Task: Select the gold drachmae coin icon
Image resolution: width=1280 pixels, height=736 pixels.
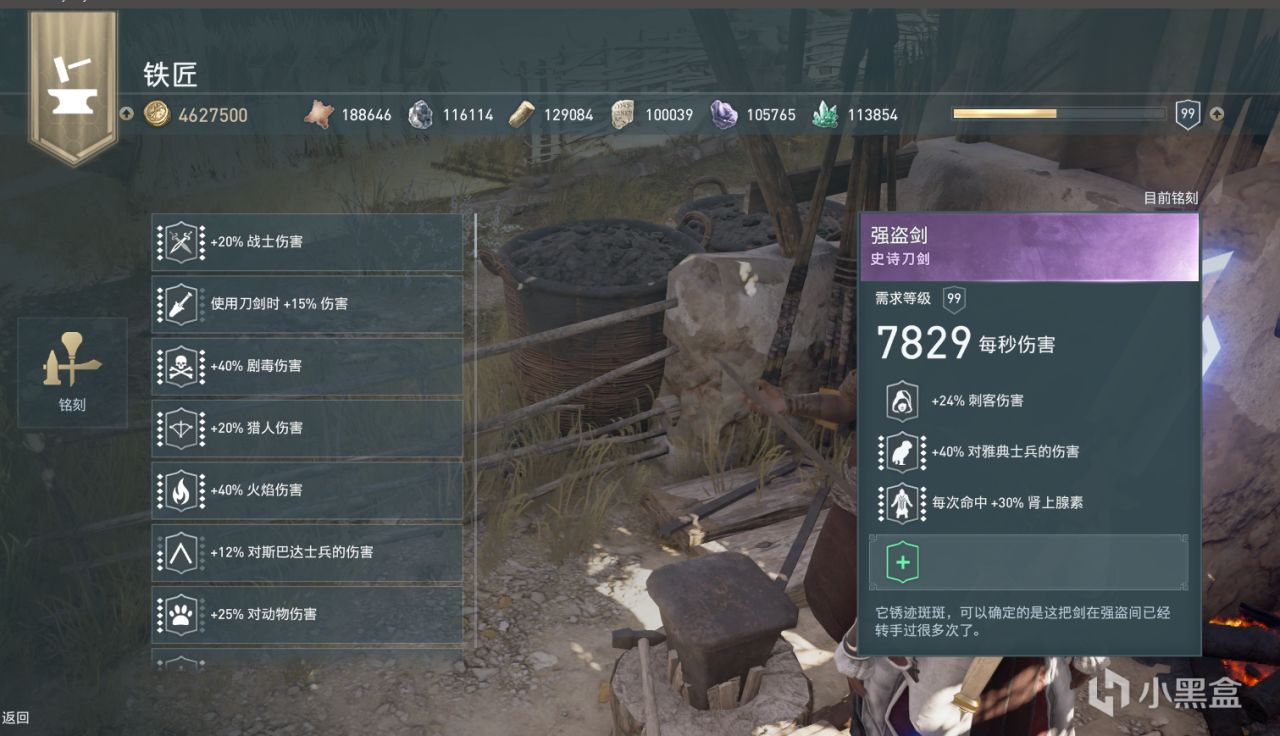Action: coord(157,115)
